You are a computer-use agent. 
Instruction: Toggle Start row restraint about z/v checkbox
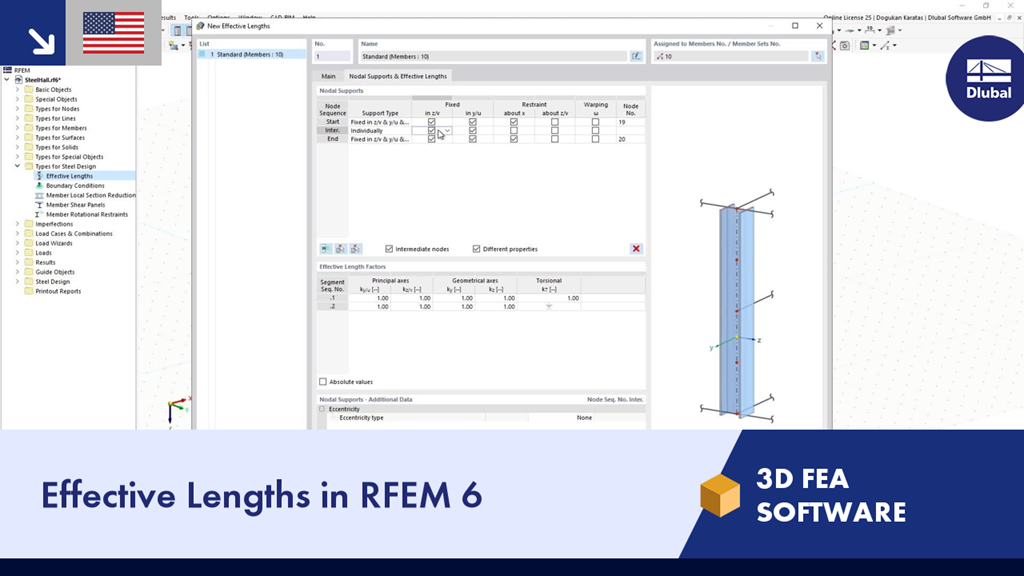(554, 122)
